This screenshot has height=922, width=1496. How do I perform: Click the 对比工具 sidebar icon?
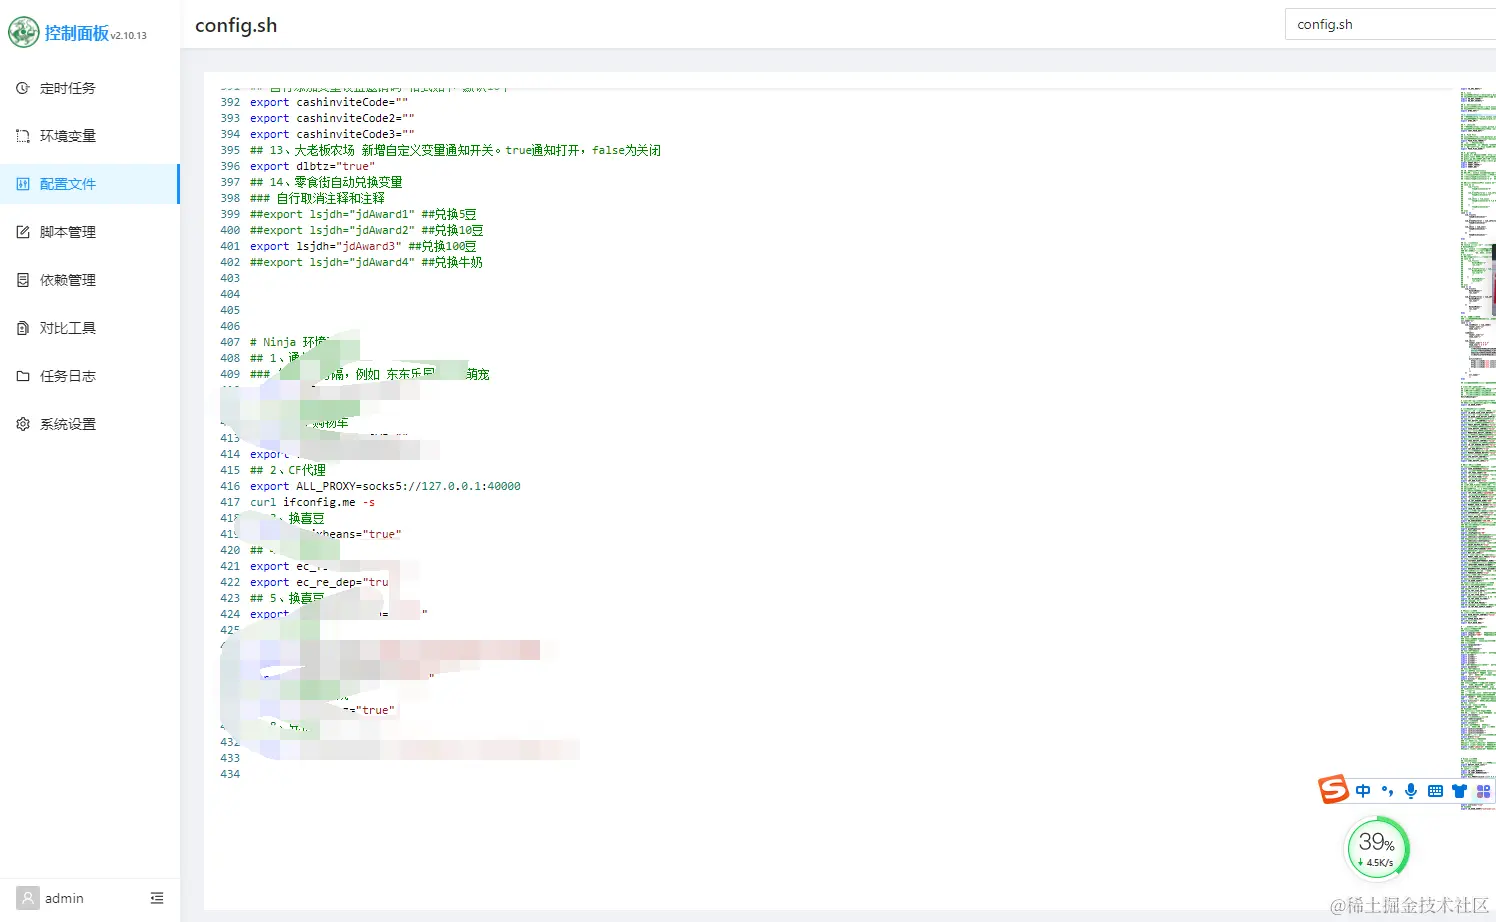23,328
